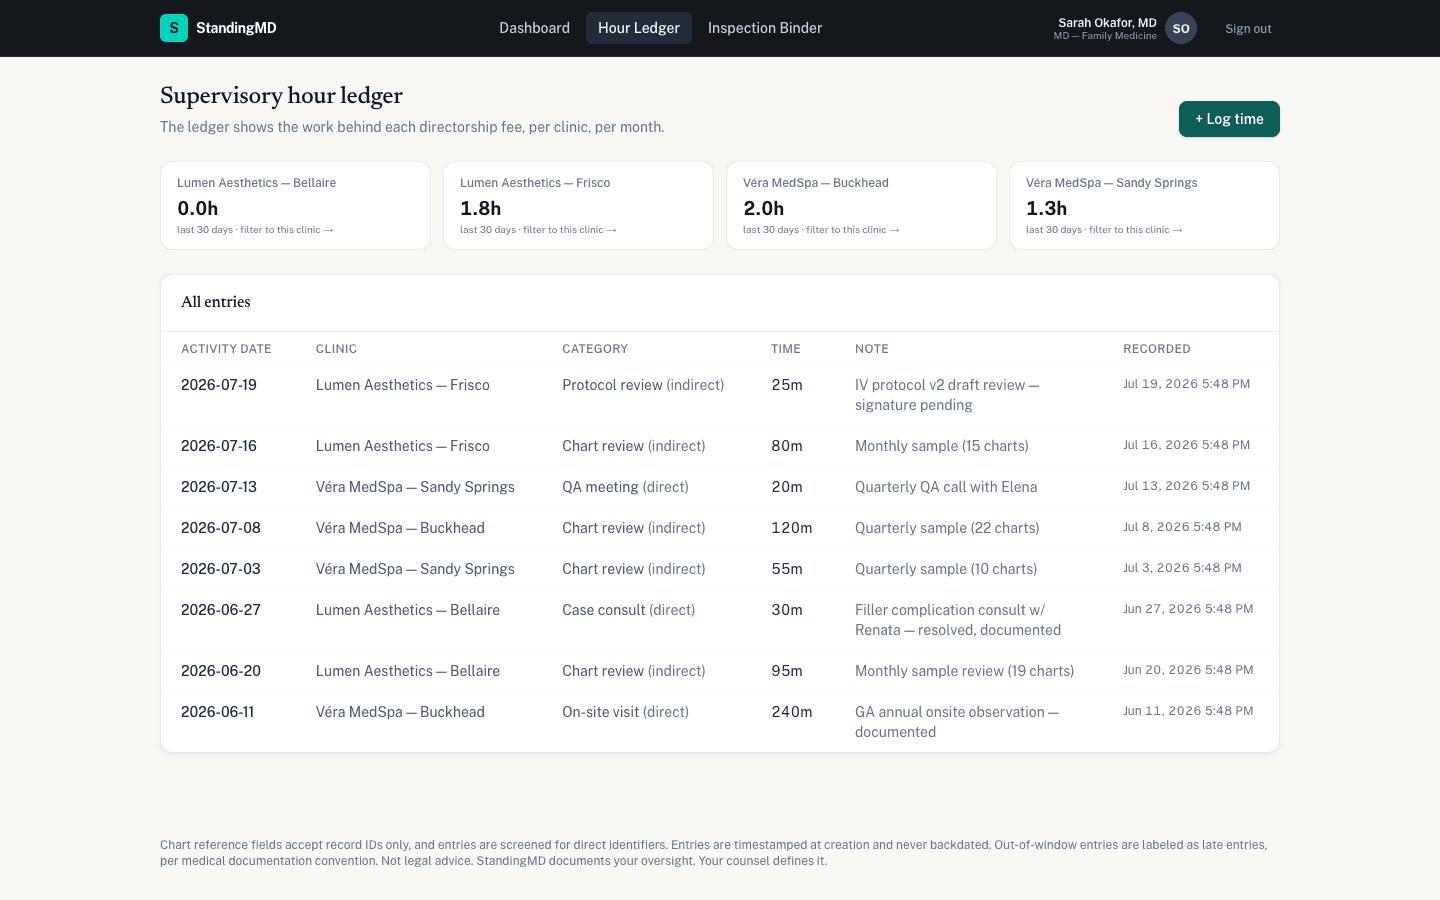Click the 80m time value
Screen dimensions: 1440x900
pyautogui.click(x=787, y=446)
